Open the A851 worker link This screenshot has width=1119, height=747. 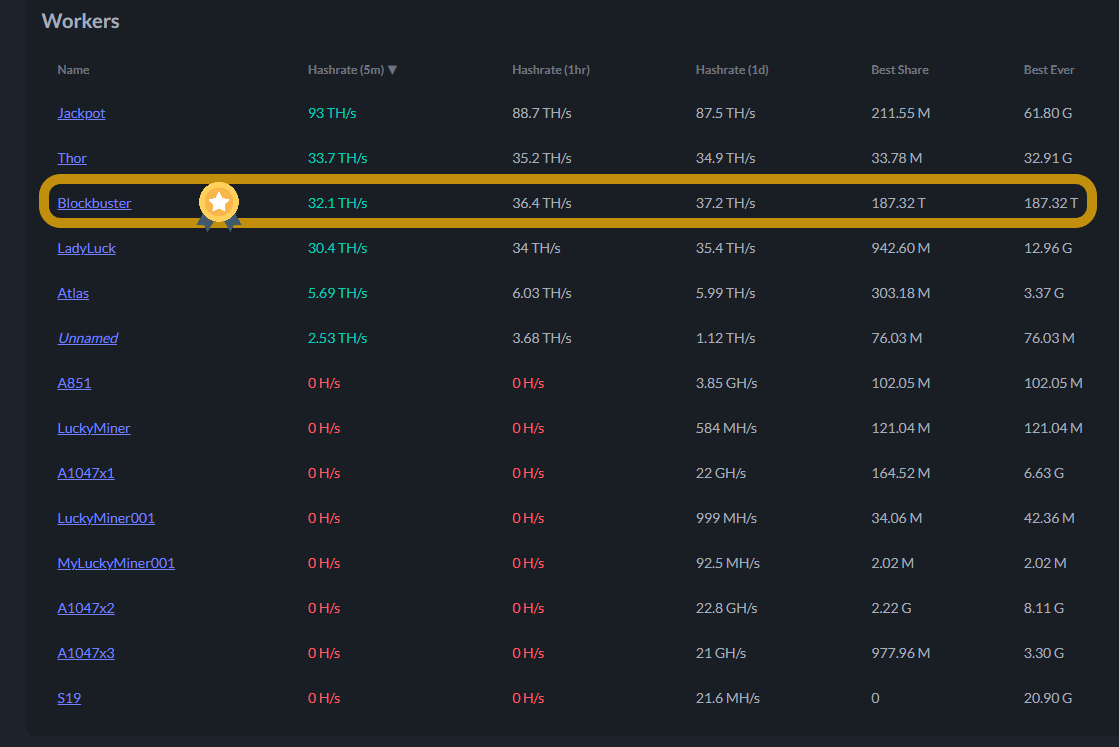click(x=74, y=382)
